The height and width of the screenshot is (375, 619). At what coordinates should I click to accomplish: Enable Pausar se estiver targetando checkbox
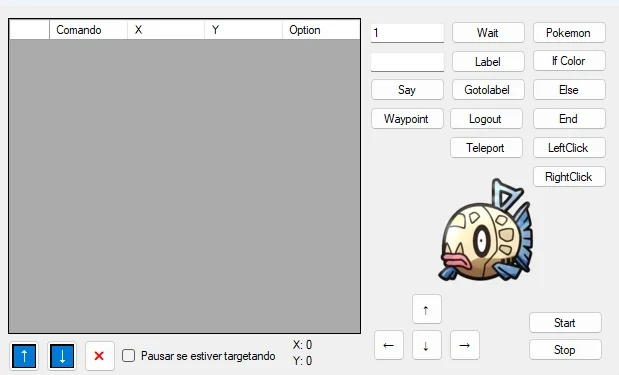tap(128, 356)
